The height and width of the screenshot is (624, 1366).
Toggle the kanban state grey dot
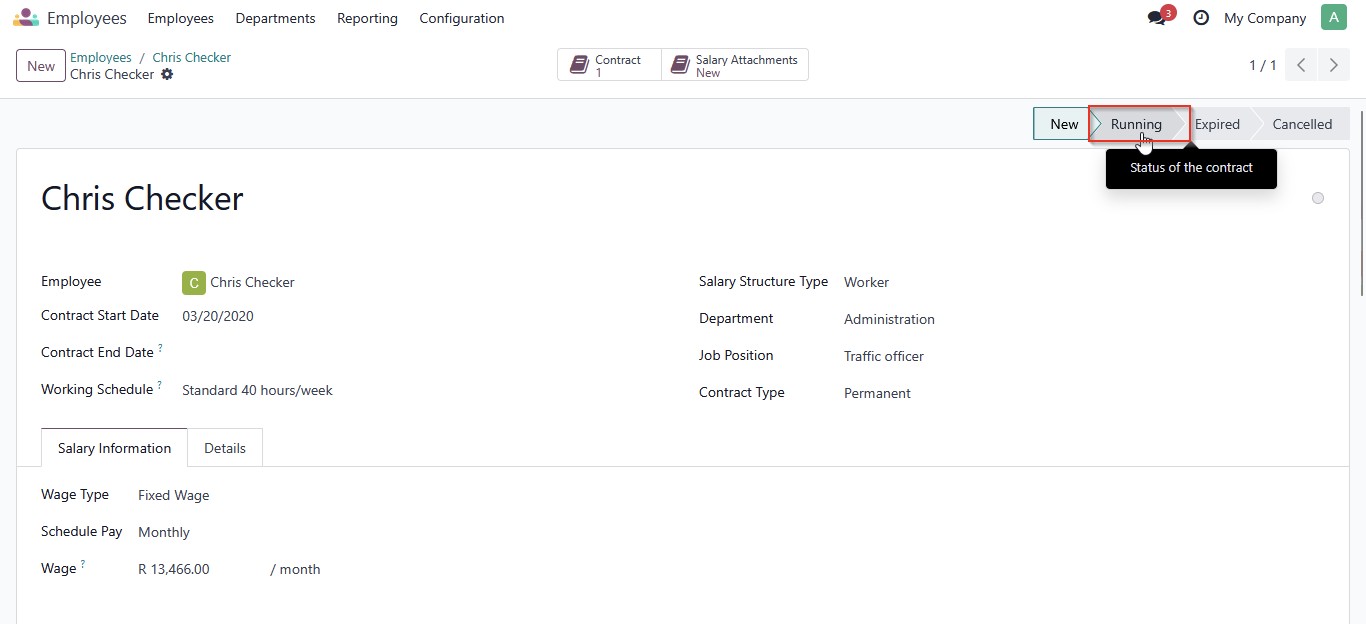1318,198
